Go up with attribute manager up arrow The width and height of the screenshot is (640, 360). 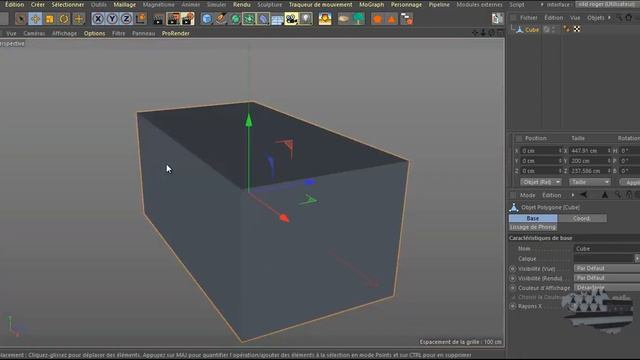click(604, 195)
